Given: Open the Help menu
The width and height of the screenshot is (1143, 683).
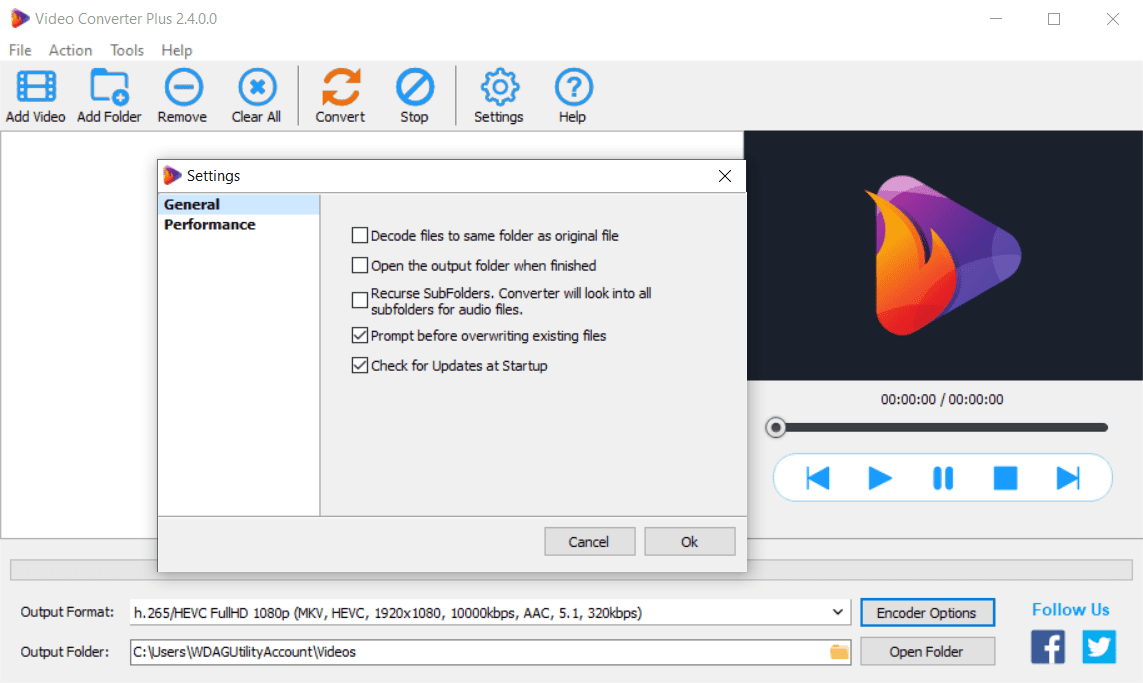Looking at the screenshot, I should 176,50.
